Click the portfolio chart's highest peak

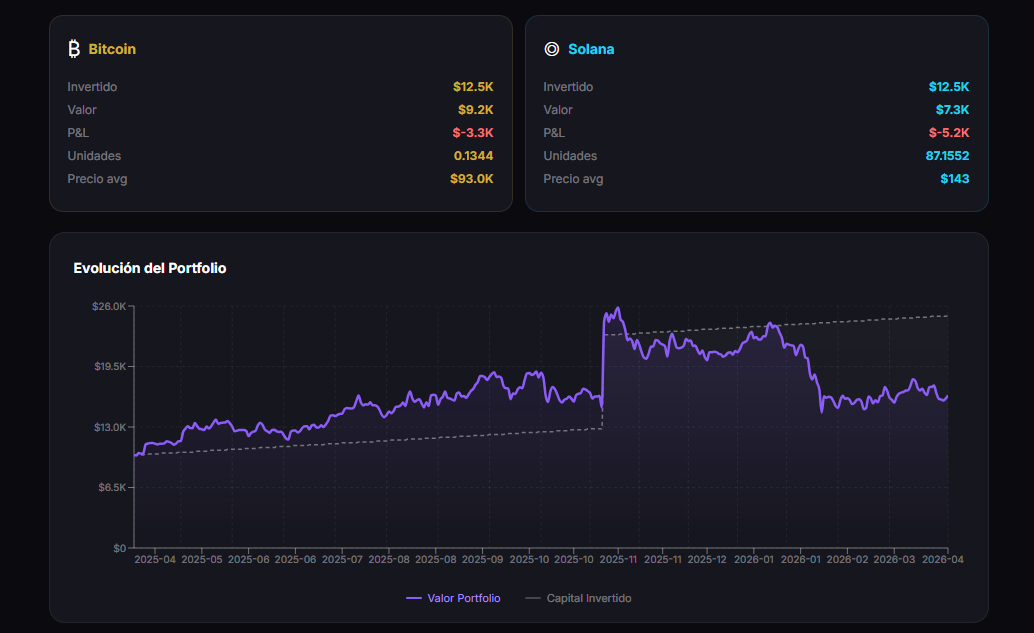pos(618,308)
